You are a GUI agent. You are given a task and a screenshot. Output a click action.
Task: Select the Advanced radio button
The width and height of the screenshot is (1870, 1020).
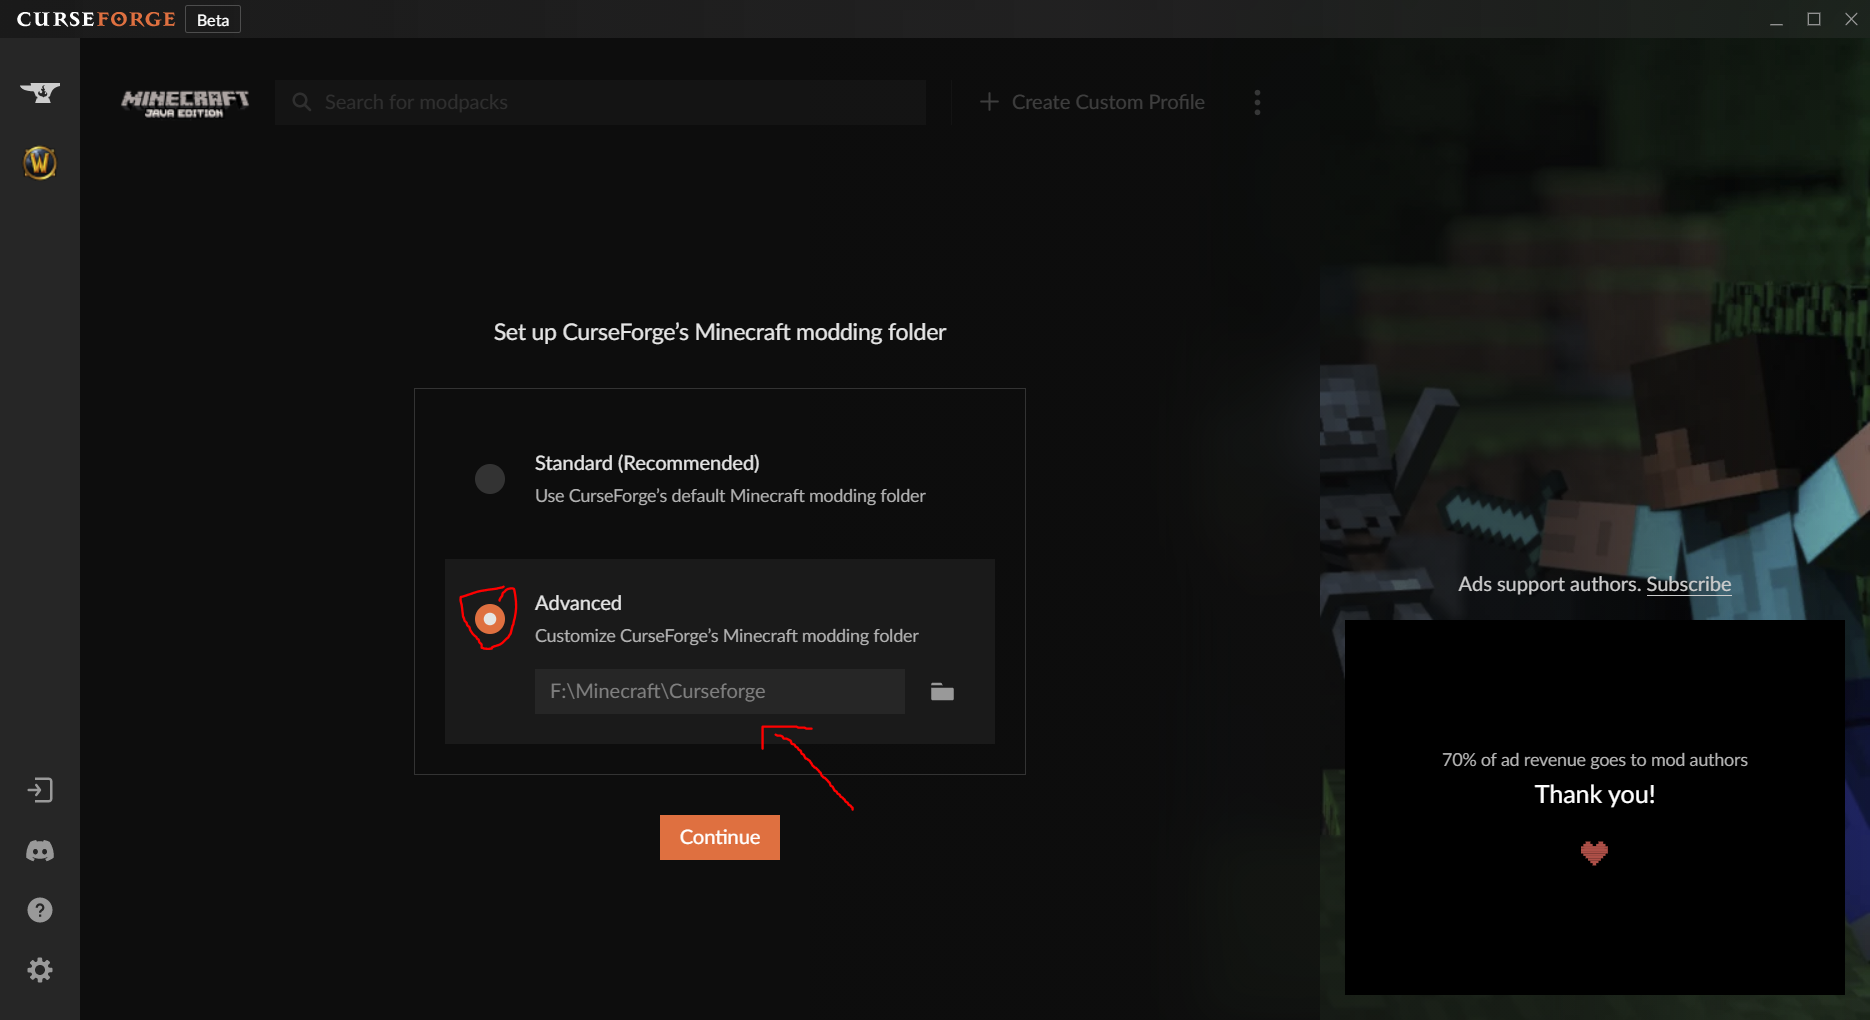point(490,619)
